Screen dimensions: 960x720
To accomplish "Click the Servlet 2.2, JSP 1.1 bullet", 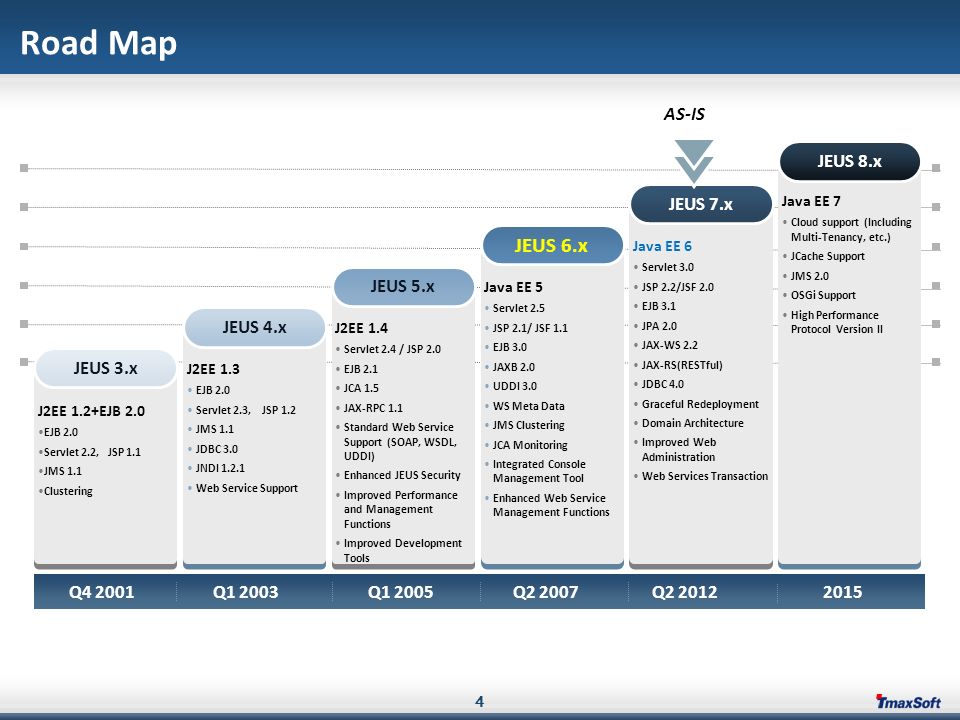I will pyautogui.click(x=89, y=452).
